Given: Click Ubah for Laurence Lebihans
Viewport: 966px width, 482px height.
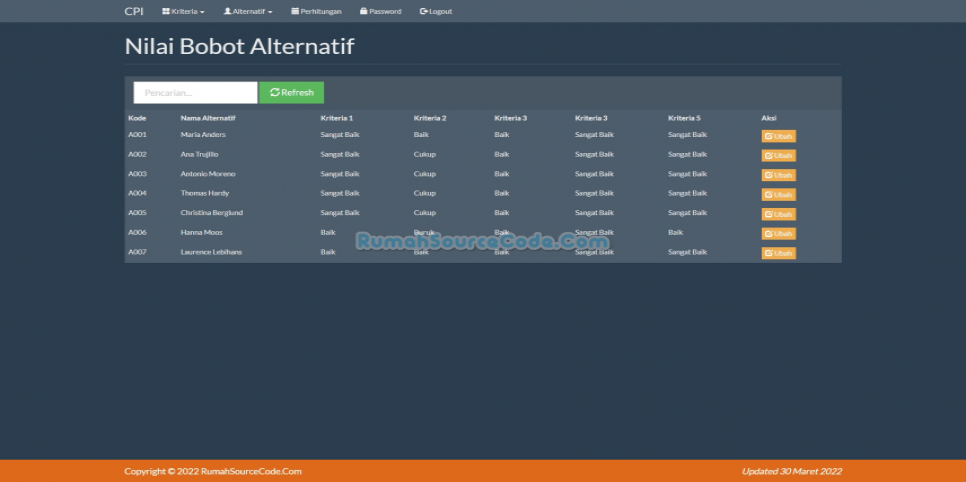Looking at the screenshot, I should point(779,253).
